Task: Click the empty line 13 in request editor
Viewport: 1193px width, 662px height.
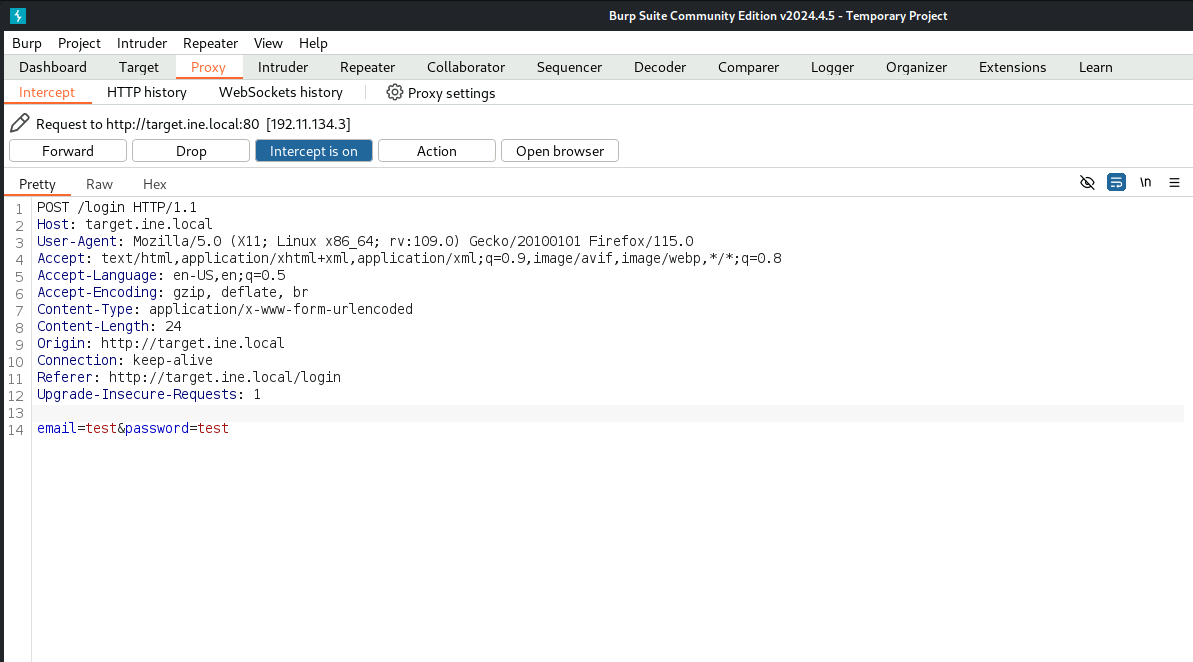Action: [x=609, y=413]
